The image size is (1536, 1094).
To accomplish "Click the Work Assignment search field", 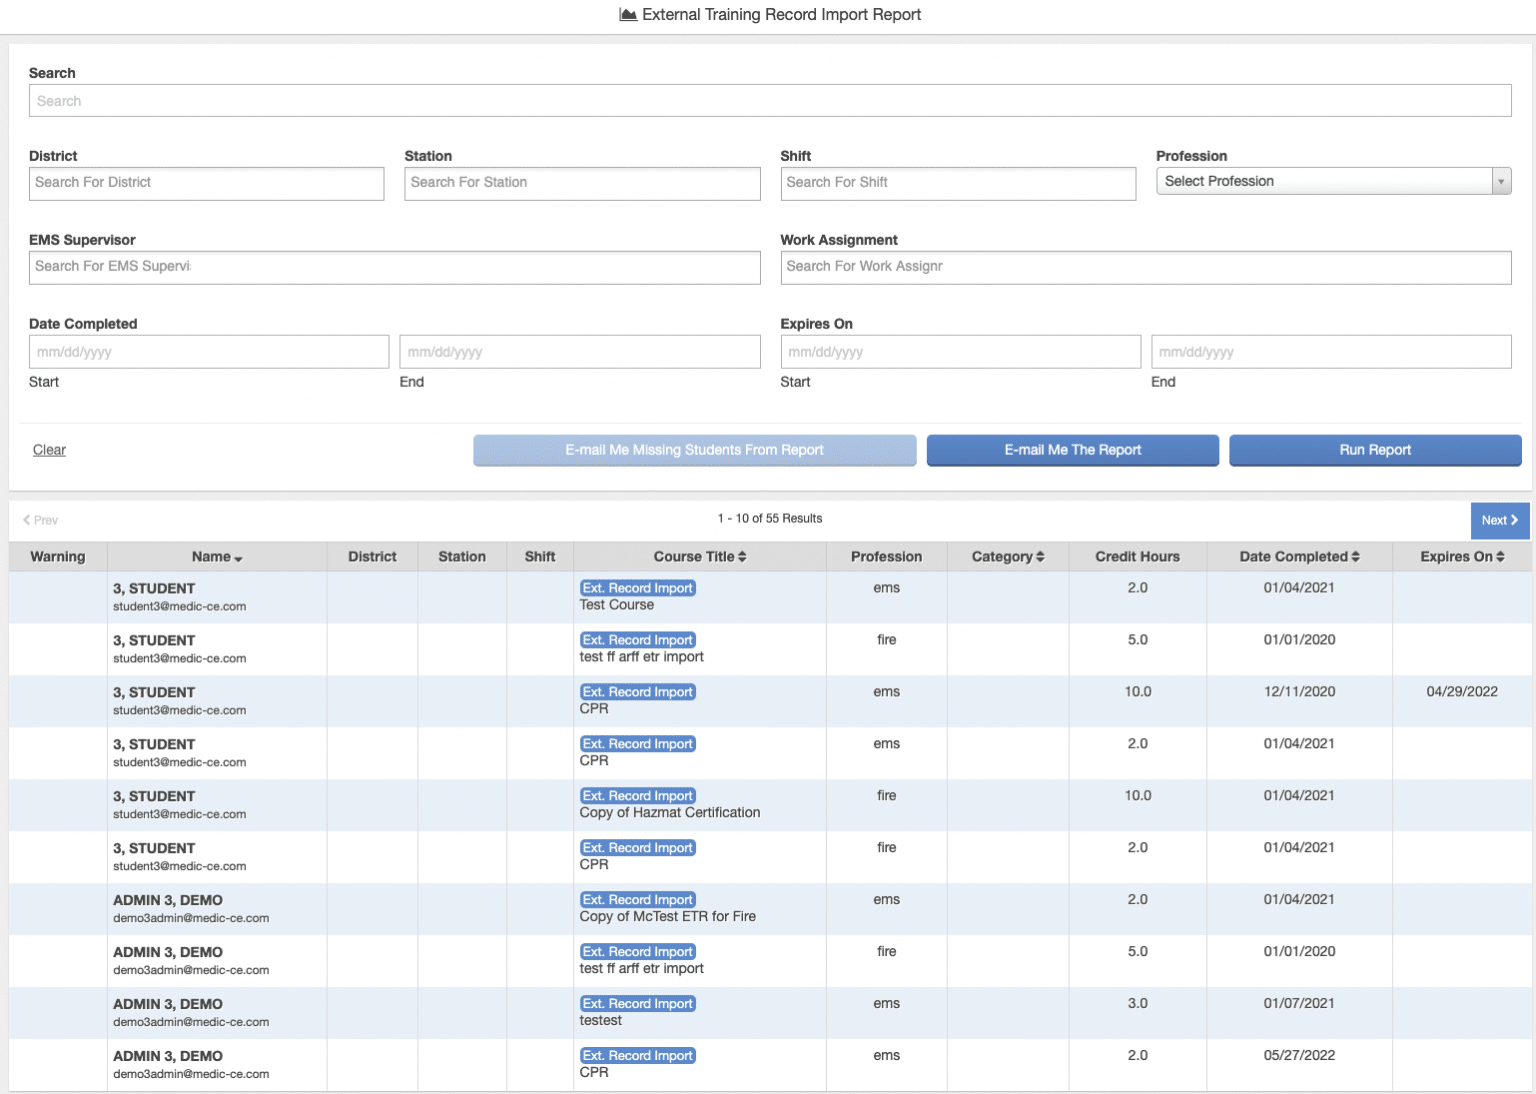I will point(1146,267).
